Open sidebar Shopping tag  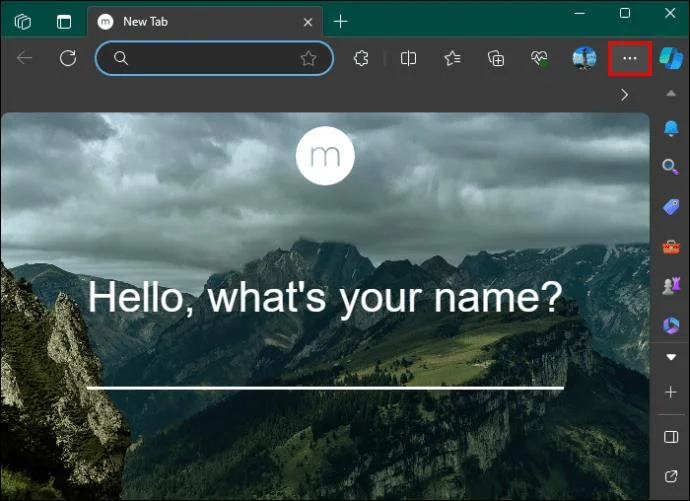pyautogui.click(x=671, y=206)
